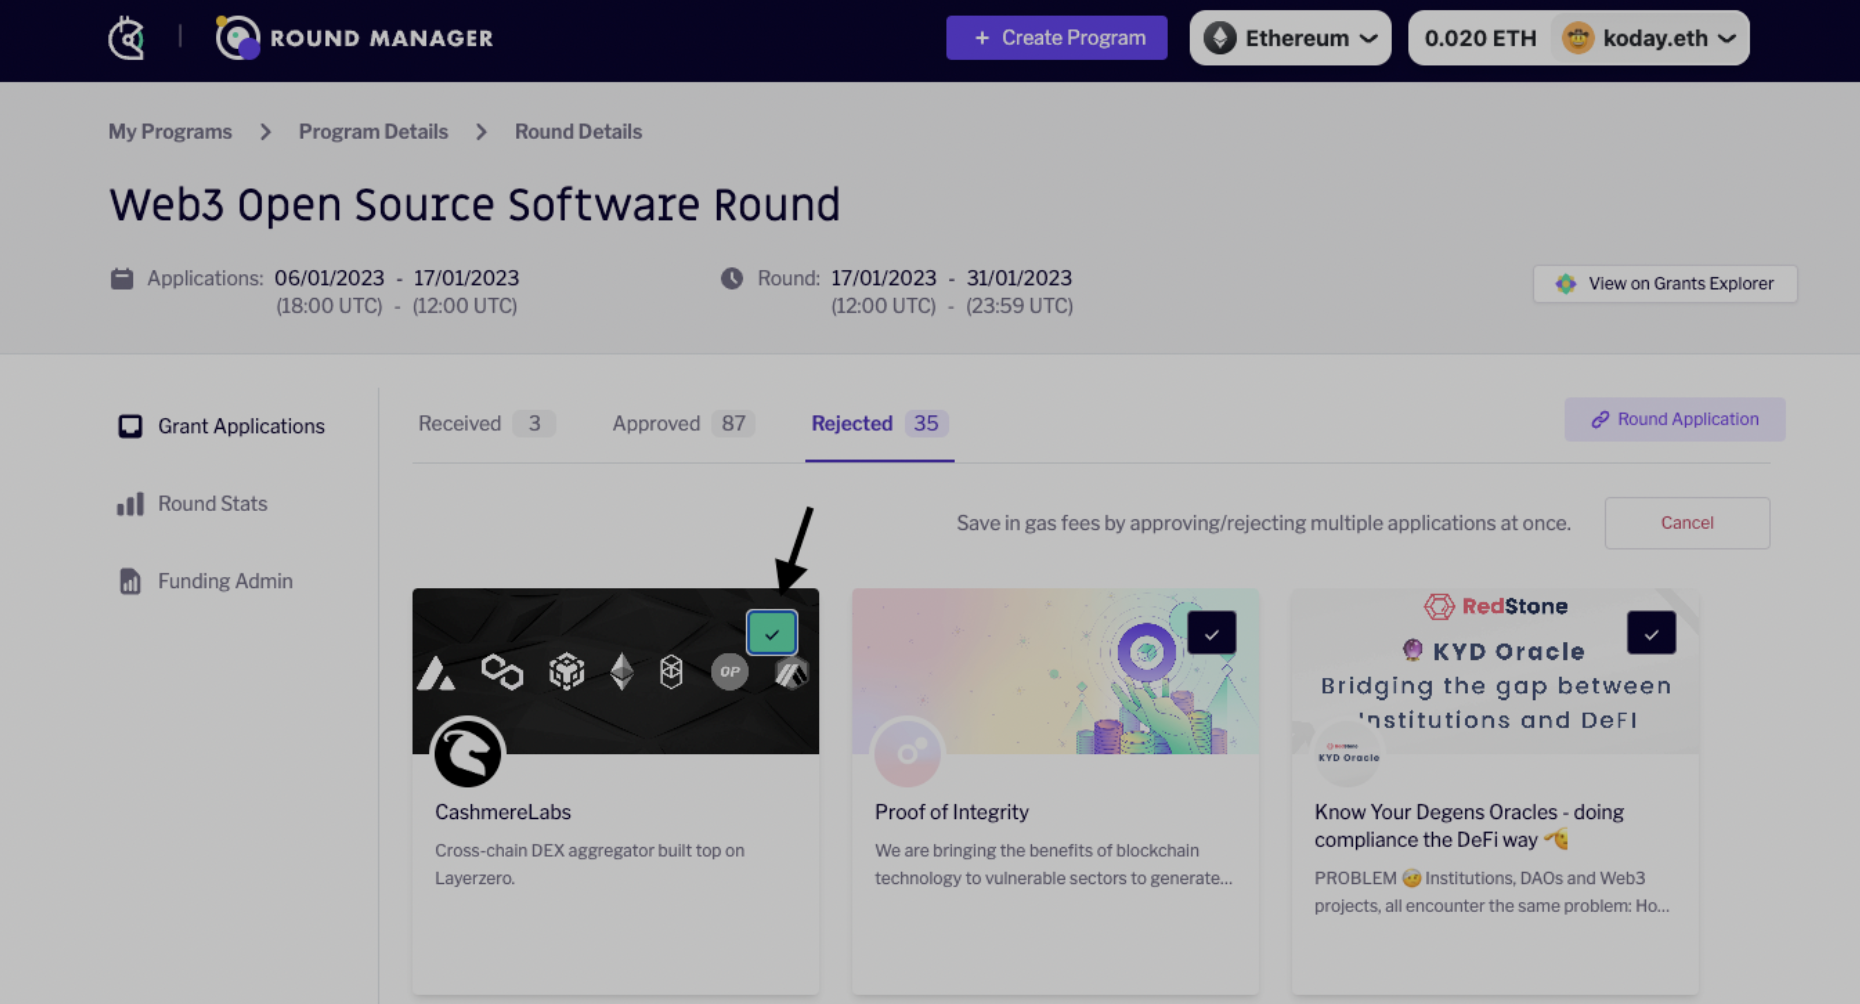Uncheck the selected CashmereLabs checkbox

pyautogui.click(x=772, y=633)
